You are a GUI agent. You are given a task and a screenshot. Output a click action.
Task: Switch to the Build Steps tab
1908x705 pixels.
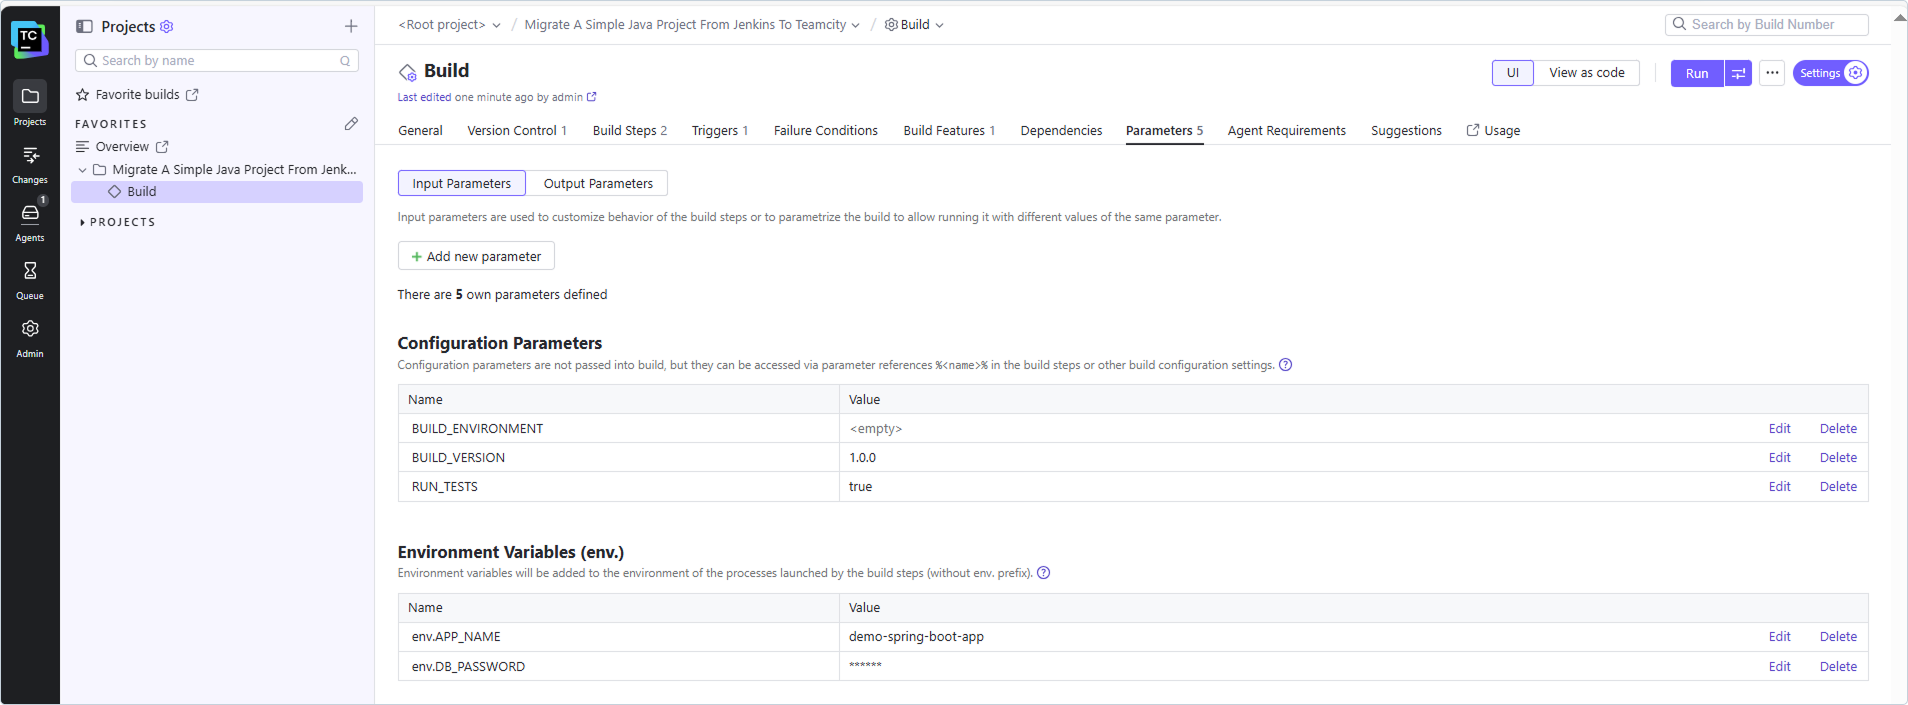pos(629,131)
